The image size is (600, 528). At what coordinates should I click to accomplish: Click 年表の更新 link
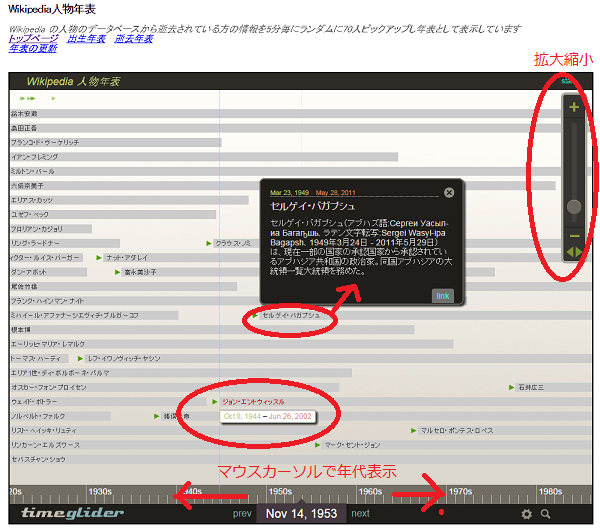tap(33, 48)
